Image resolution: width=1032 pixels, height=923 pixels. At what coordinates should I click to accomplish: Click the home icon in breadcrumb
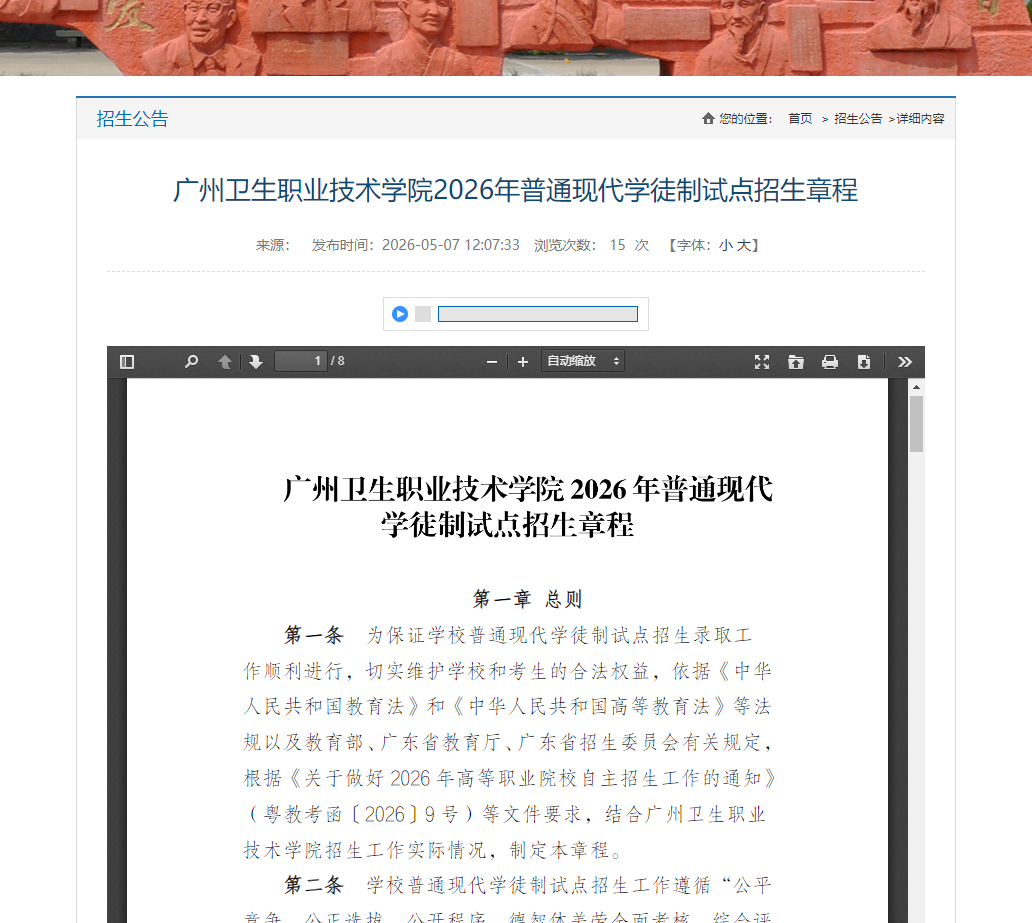click(x=708, y=119)
